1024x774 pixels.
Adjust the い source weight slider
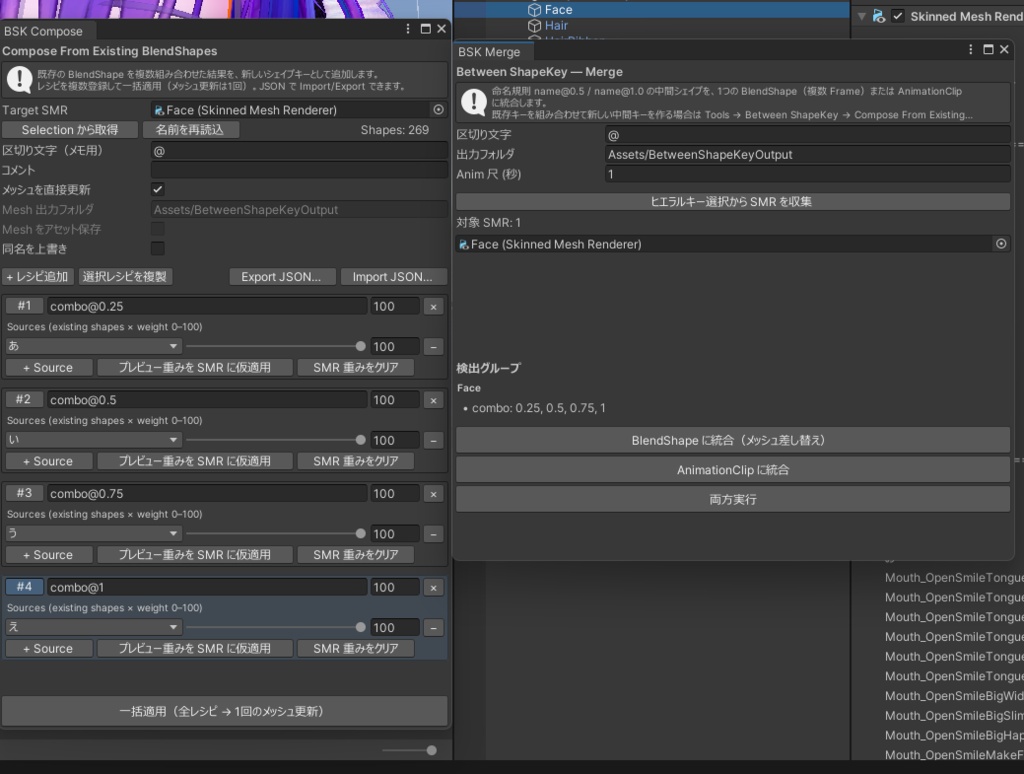click(x=274, y=440)
